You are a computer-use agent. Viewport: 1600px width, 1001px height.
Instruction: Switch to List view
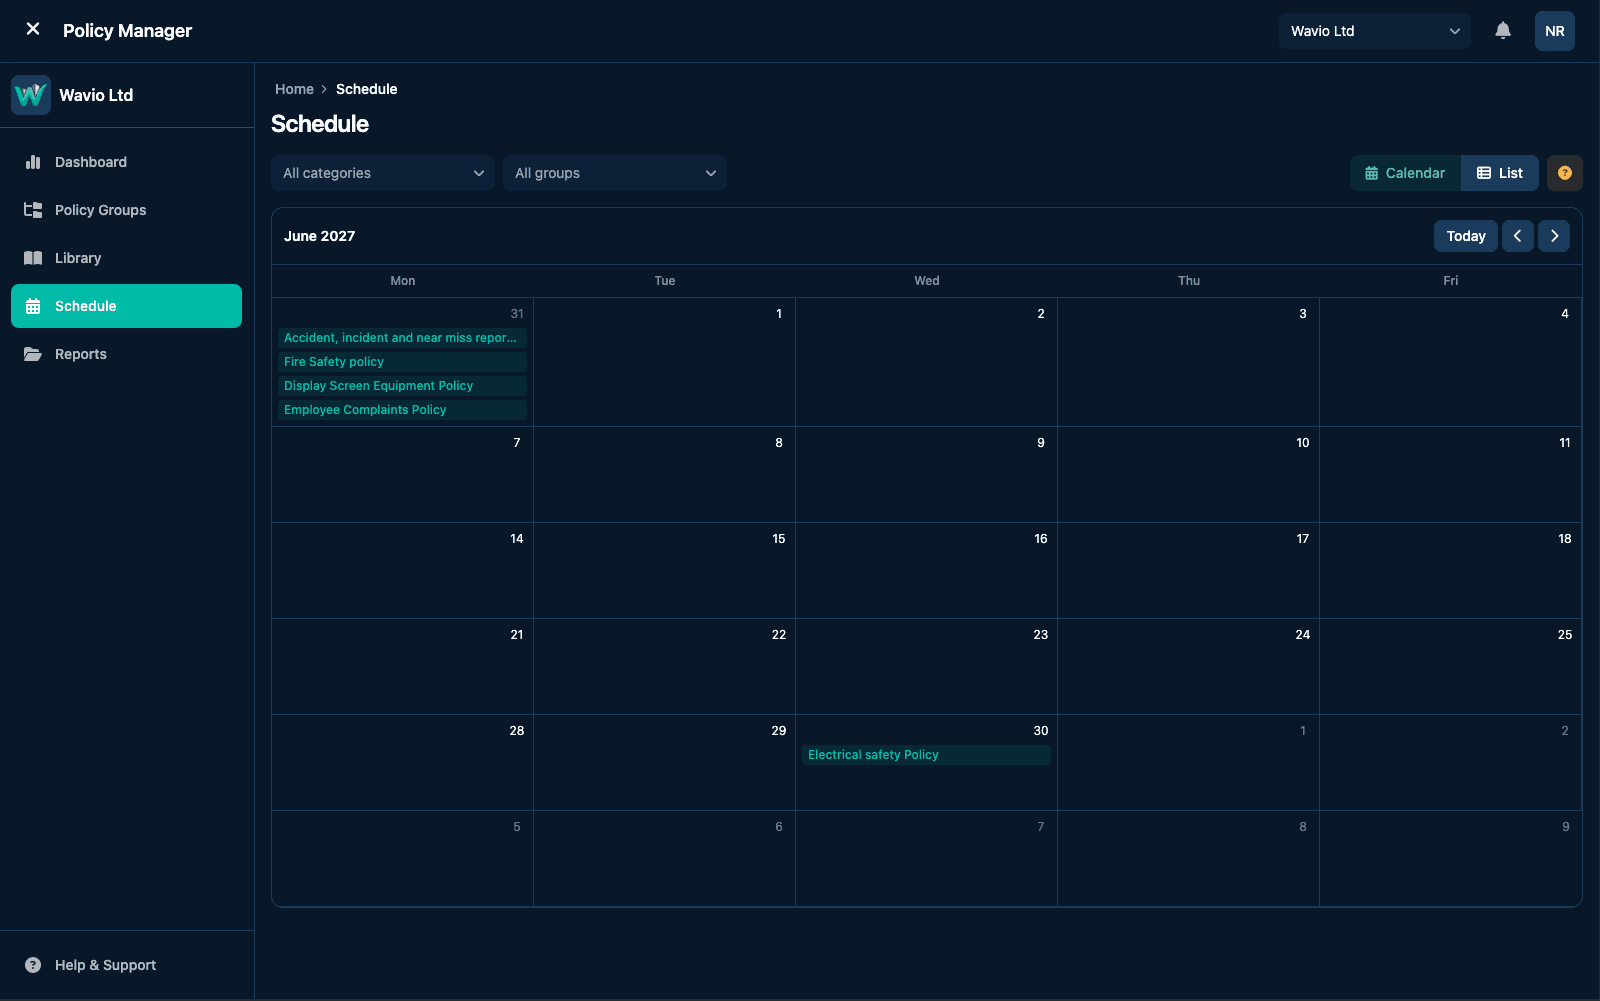(x=1500, y=173)
